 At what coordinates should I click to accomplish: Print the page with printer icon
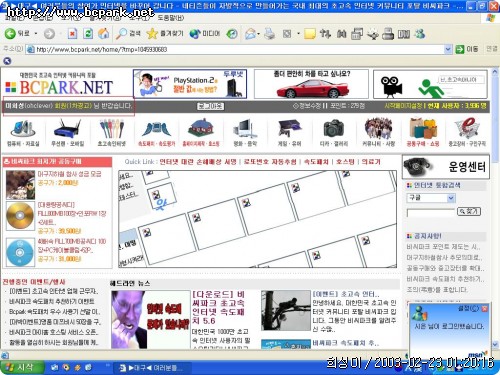coord(269,34)
